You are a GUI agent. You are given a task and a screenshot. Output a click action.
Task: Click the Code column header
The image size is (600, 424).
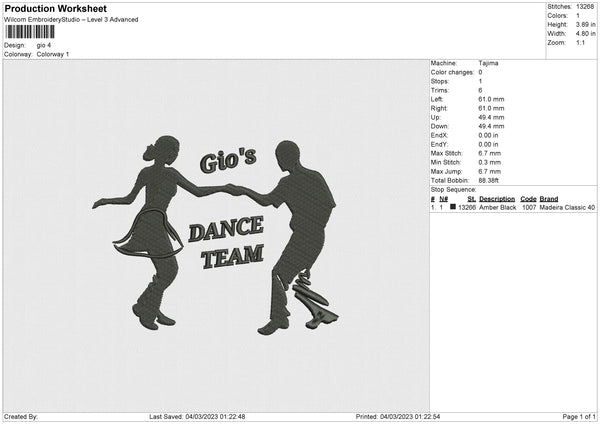click(x=528, y=199)
